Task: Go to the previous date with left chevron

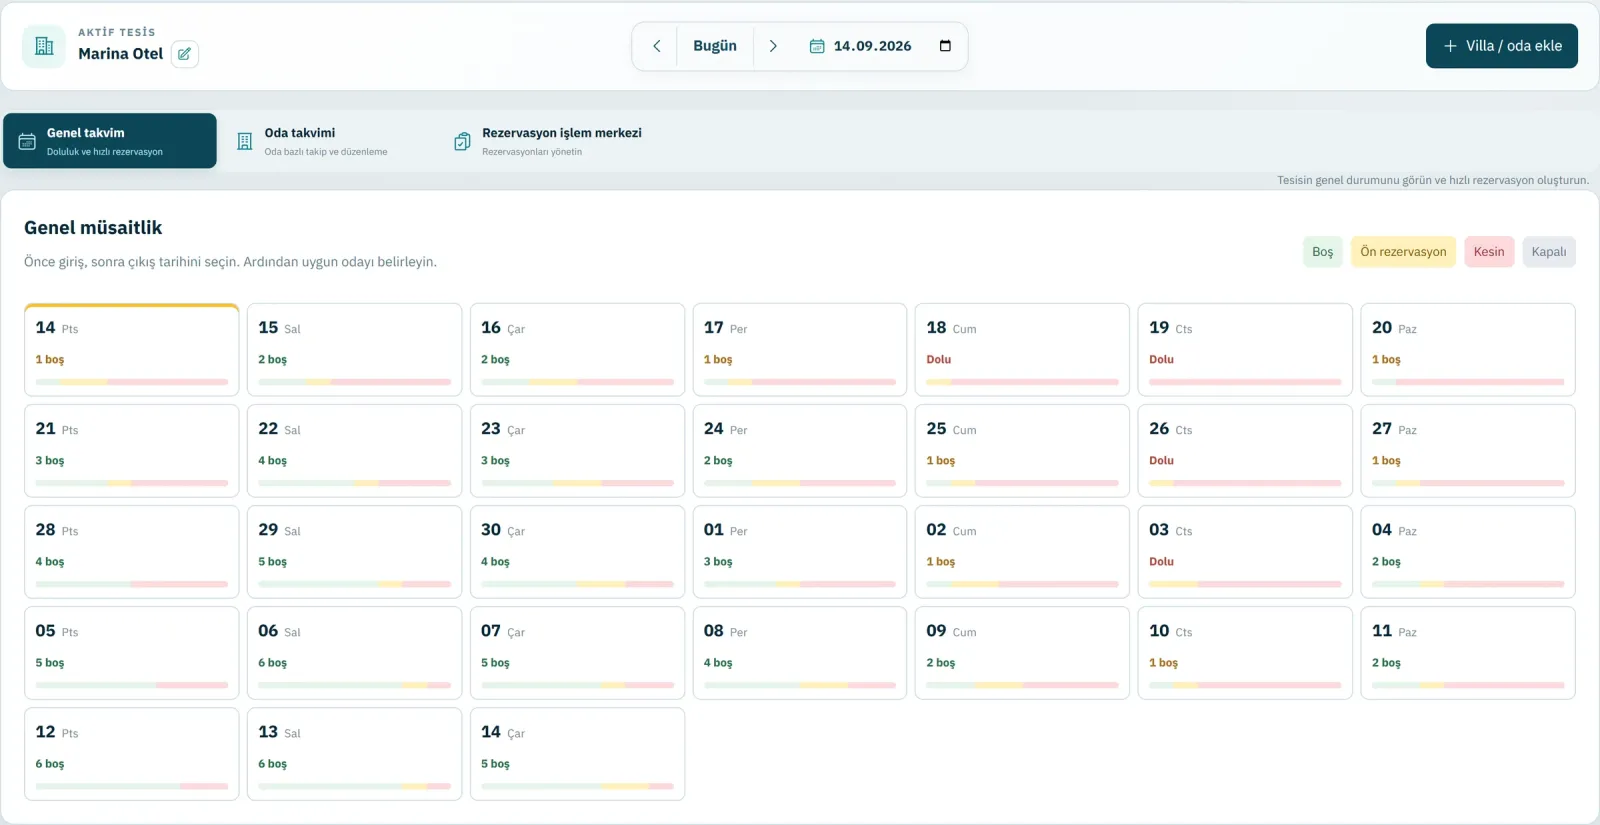Action: (657, 46)
